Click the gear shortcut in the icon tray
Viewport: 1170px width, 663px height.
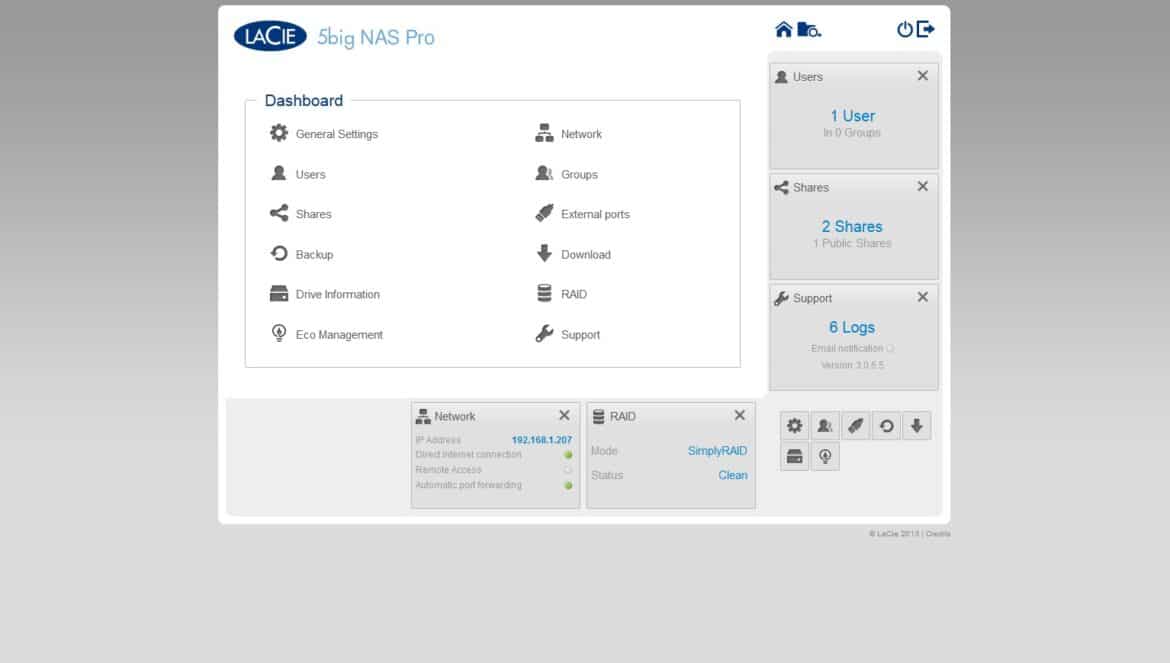point(795,426)
